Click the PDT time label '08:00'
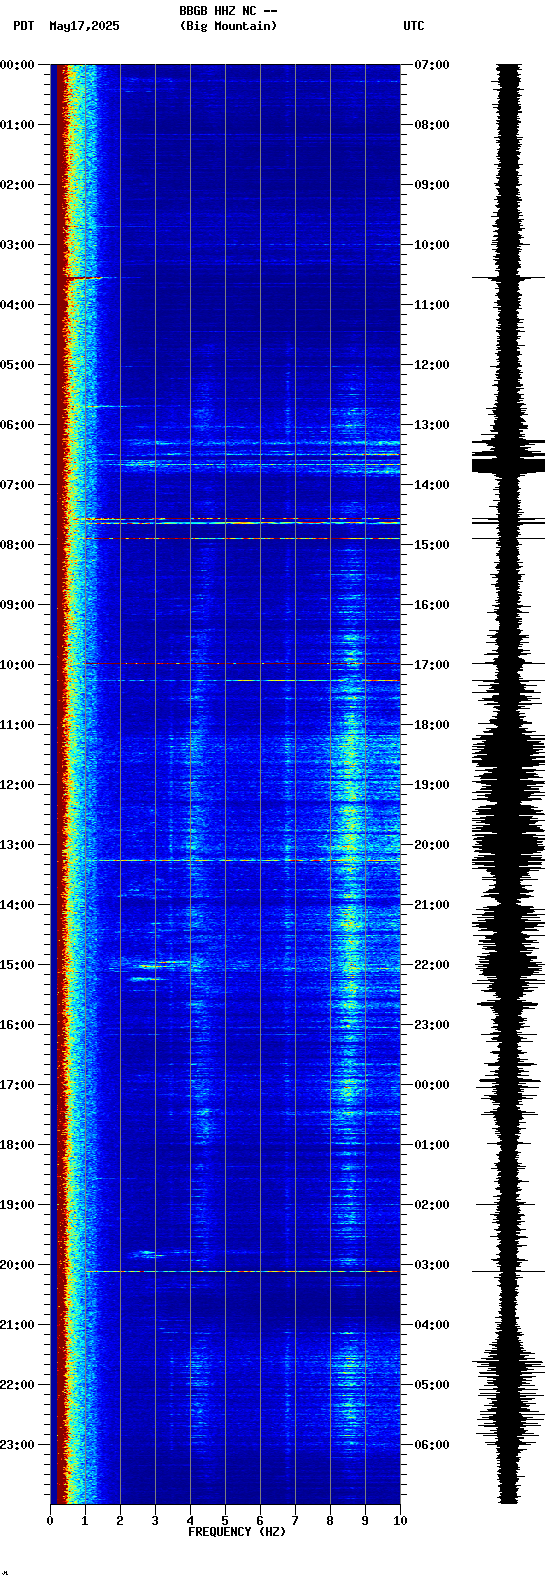The image size is (552, 1584). click(18, 545)
